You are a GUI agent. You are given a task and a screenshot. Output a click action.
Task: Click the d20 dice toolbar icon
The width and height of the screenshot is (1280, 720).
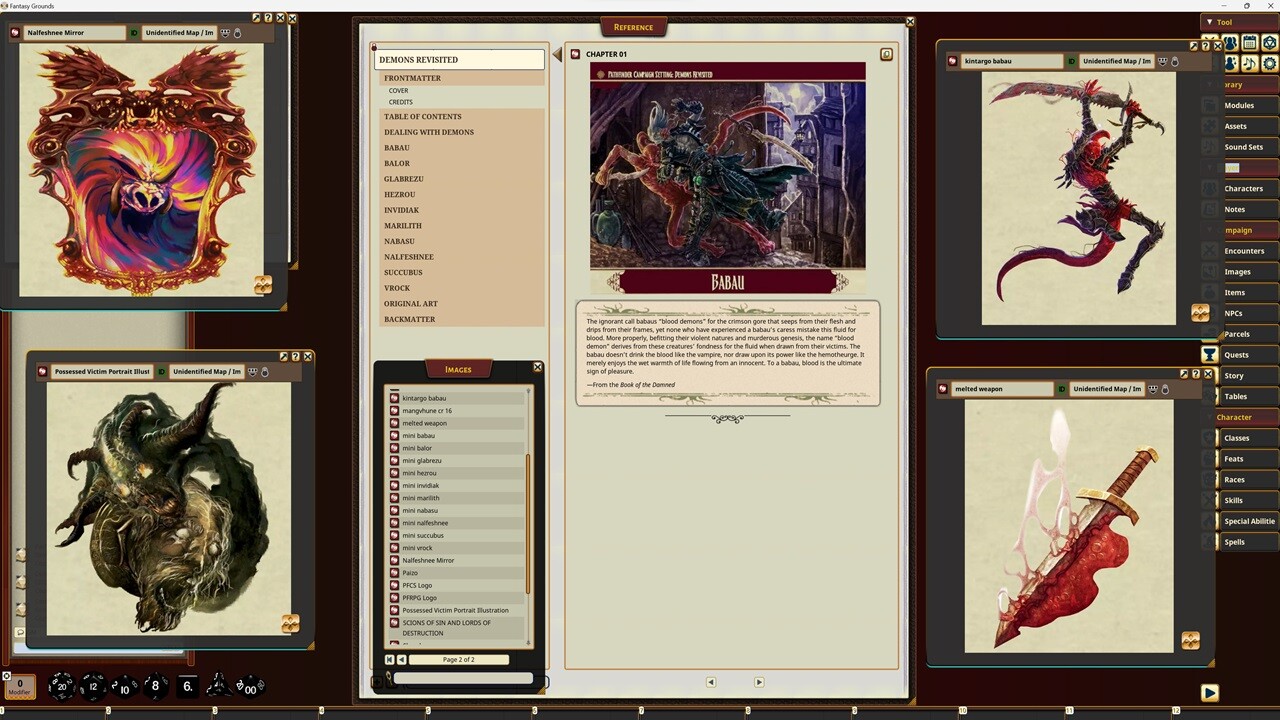(x=1270, y=43)
